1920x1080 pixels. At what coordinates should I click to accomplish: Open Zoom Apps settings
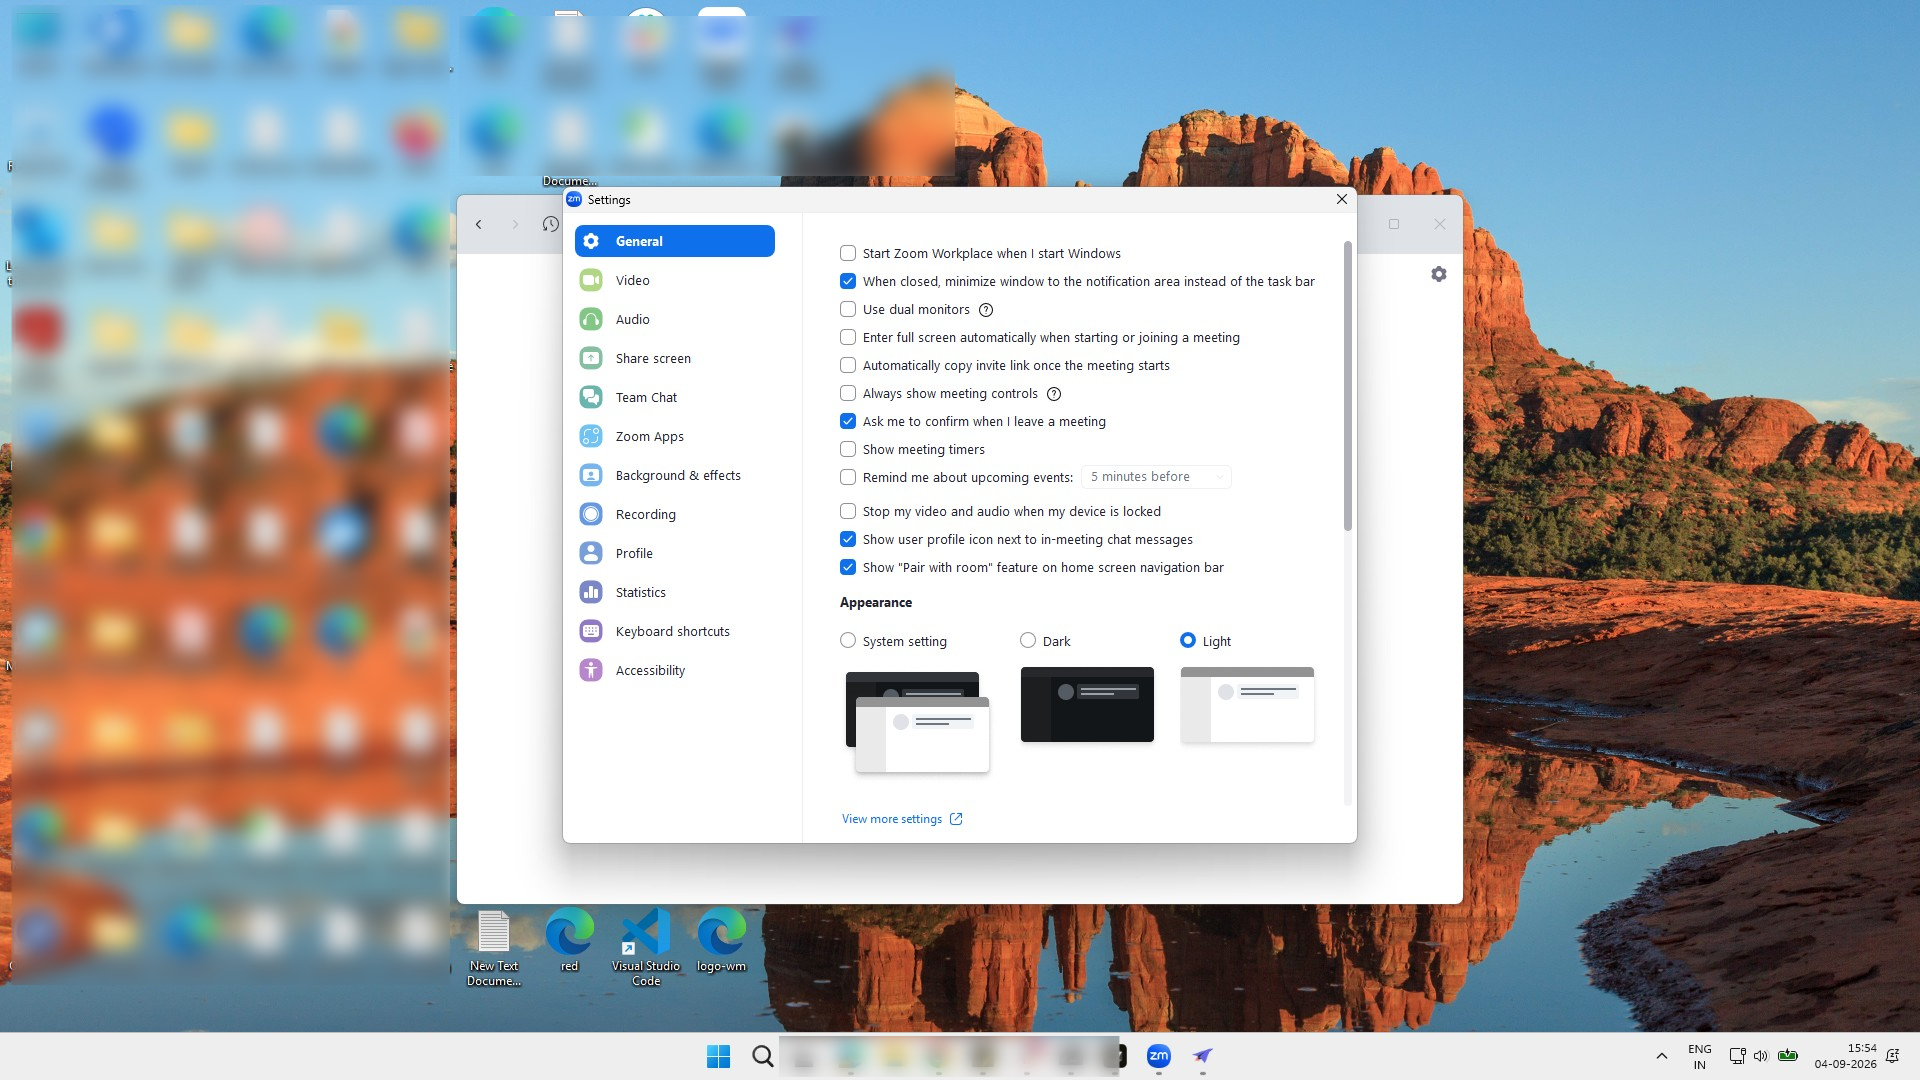(675, 436)
